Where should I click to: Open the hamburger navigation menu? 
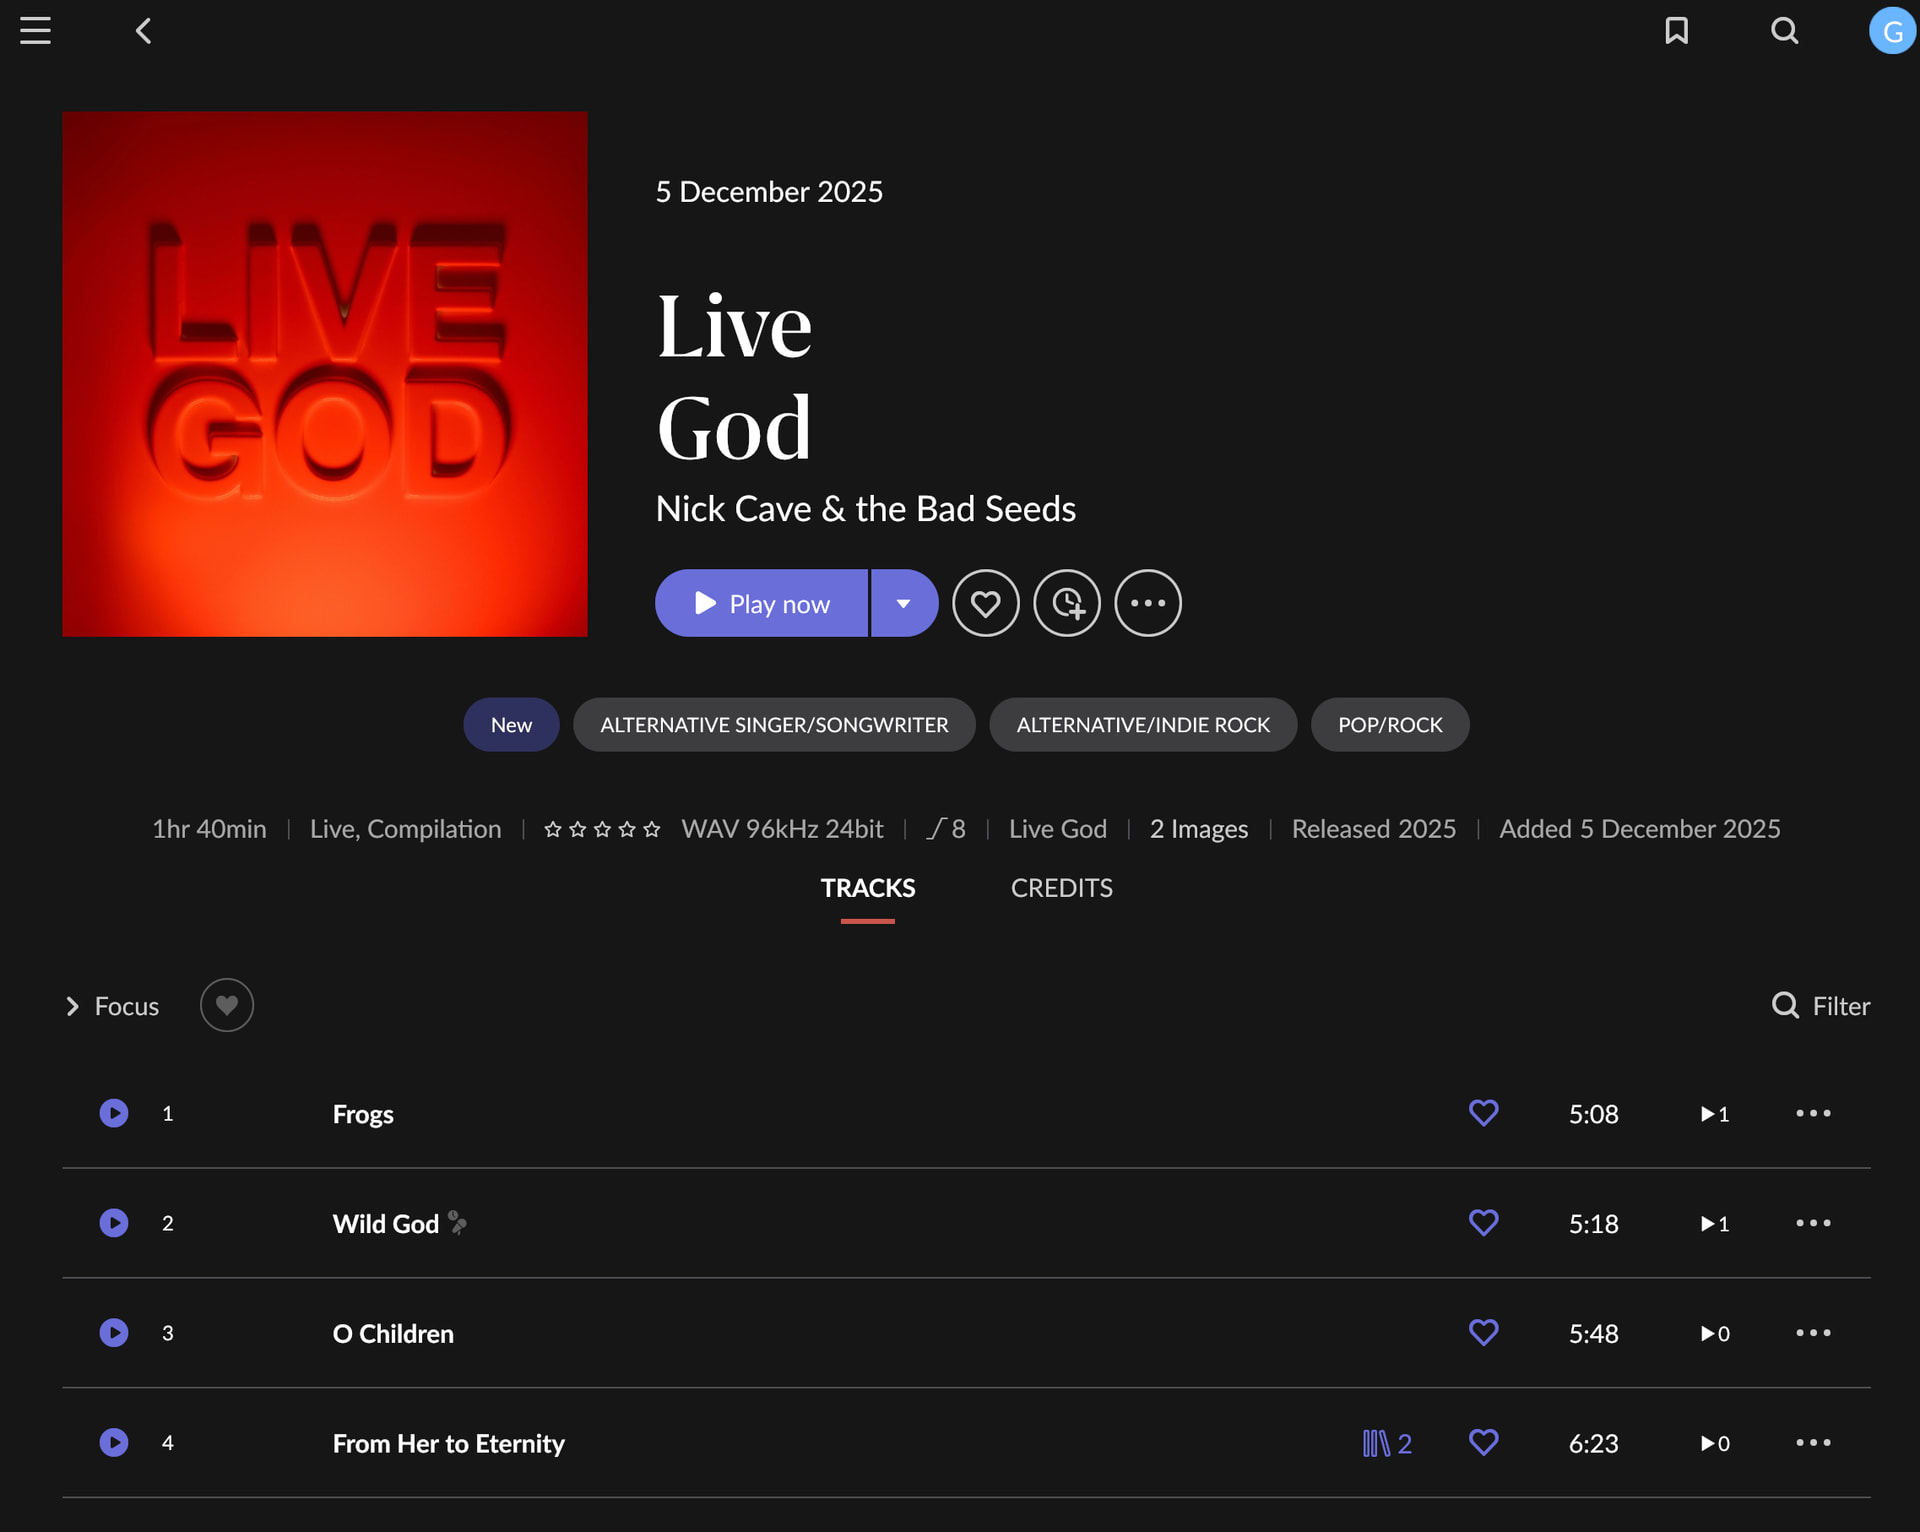click(x=35, y=31)
